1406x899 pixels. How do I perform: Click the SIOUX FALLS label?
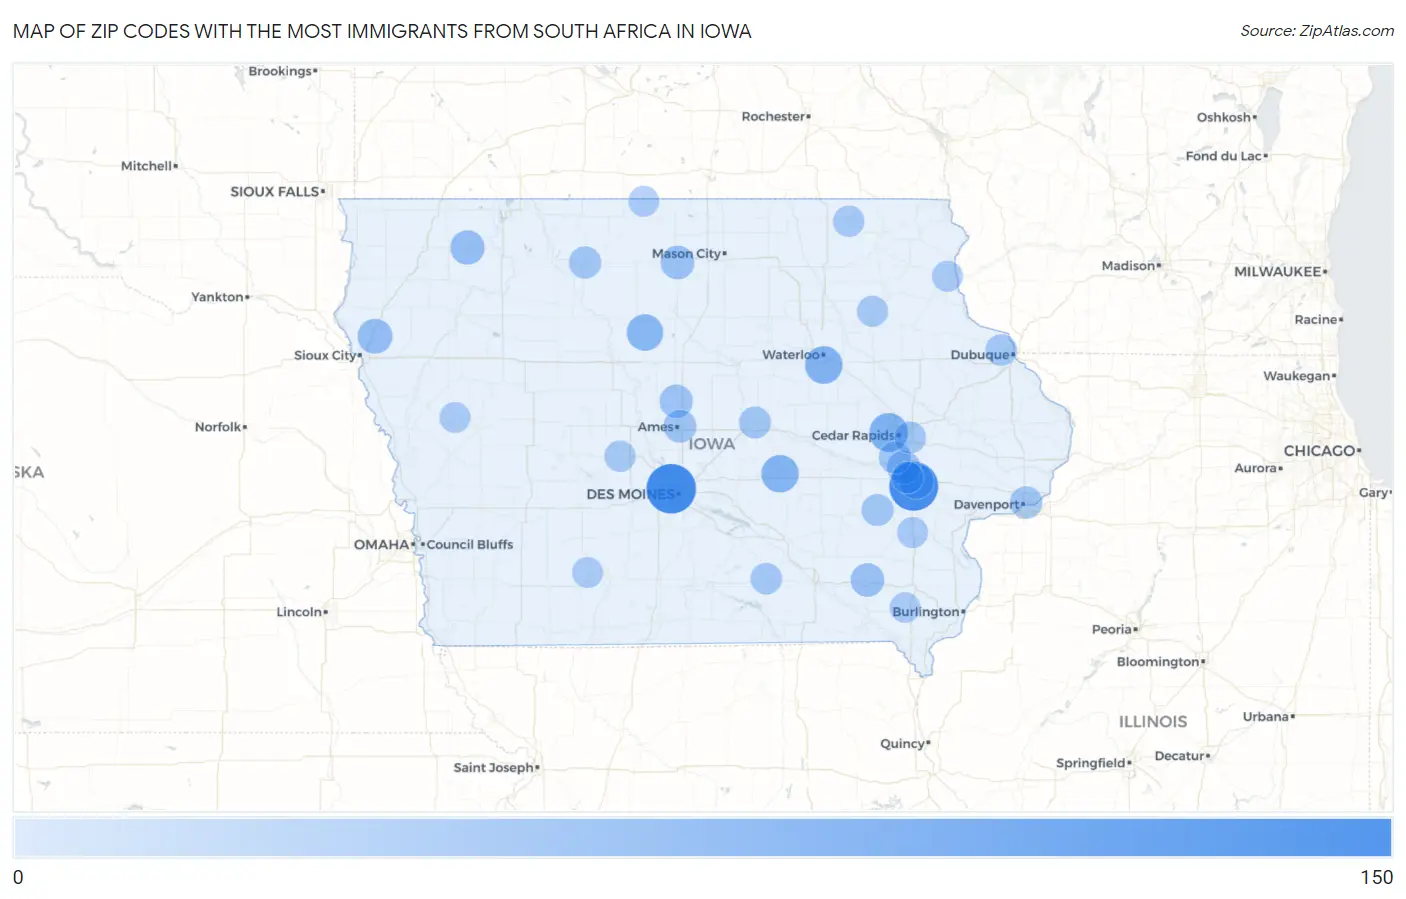point(275,191)
